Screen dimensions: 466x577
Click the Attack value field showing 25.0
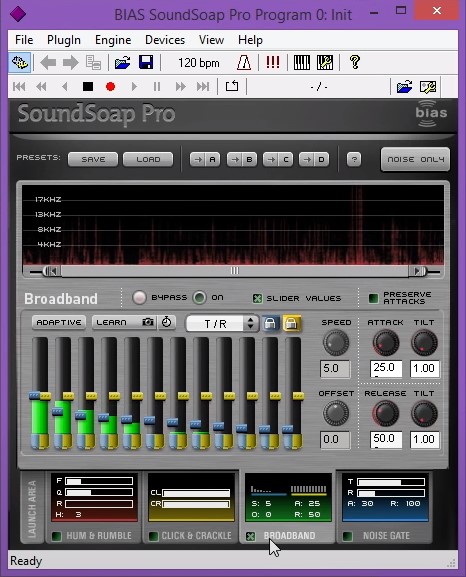click(386, 368)
